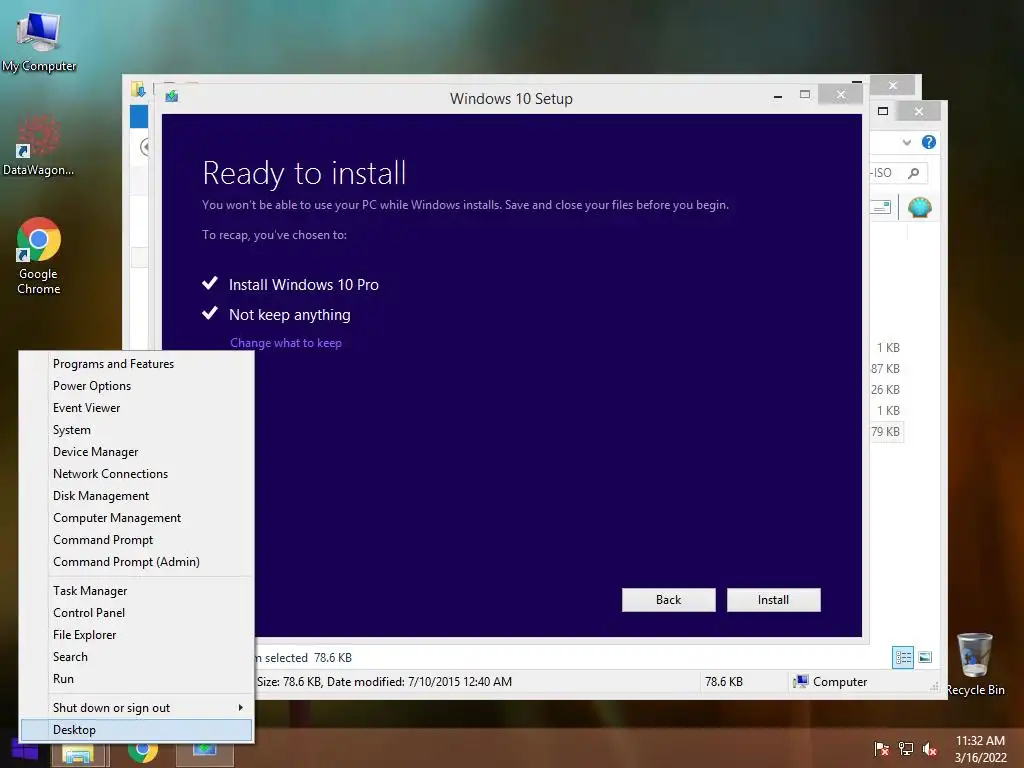Image resolution: width=1024 pixels, height=768 pixels.
Task: Maximize the background Explorer window
Action: (883, 111)
